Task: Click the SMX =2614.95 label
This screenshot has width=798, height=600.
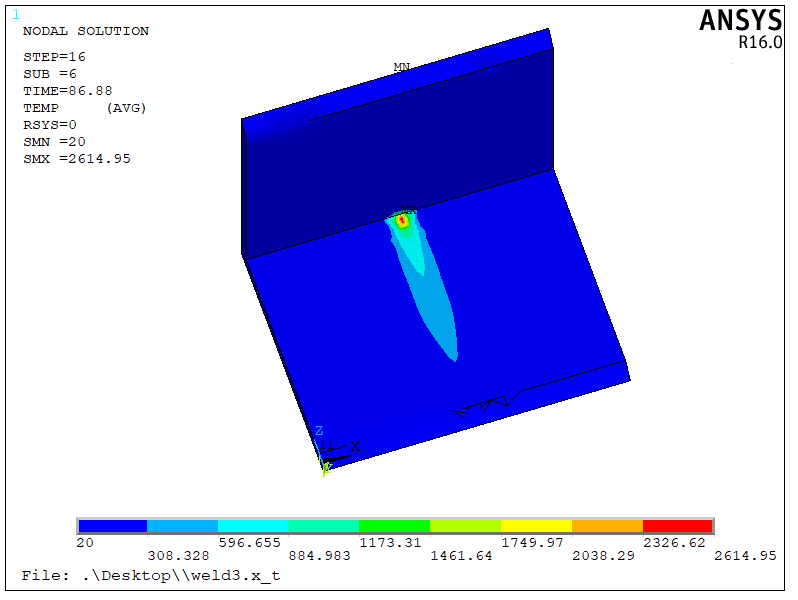Action: [x=77, y=159]
